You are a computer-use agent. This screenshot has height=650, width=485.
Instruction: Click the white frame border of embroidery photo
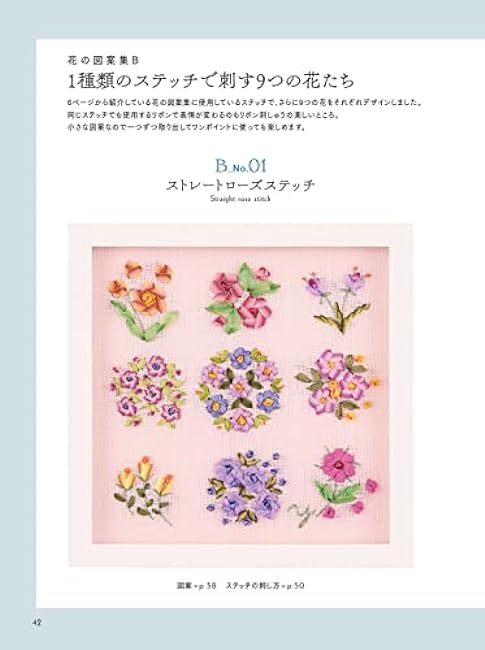click(240, 235)
